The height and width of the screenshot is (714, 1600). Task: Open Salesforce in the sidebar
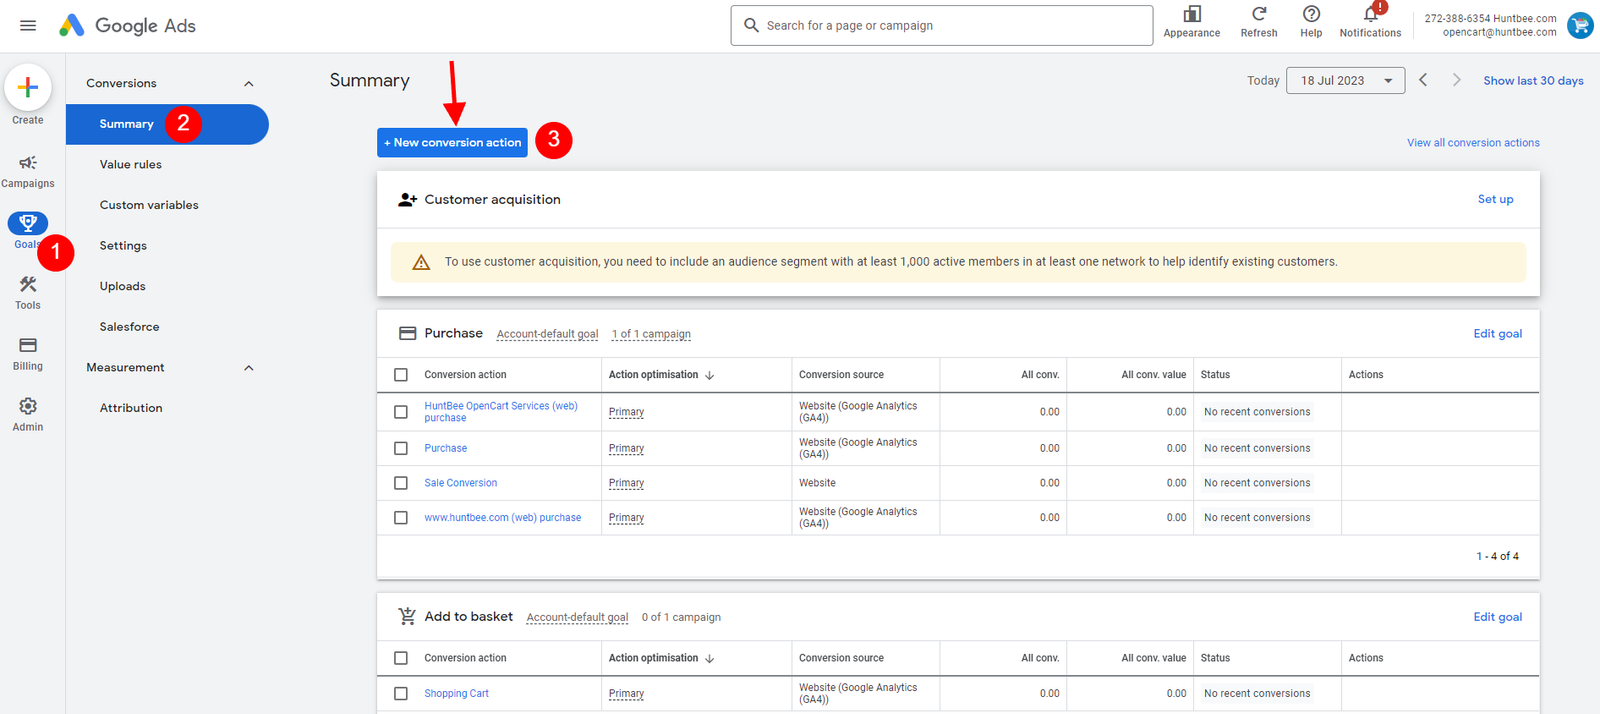[x=130, y=327]
